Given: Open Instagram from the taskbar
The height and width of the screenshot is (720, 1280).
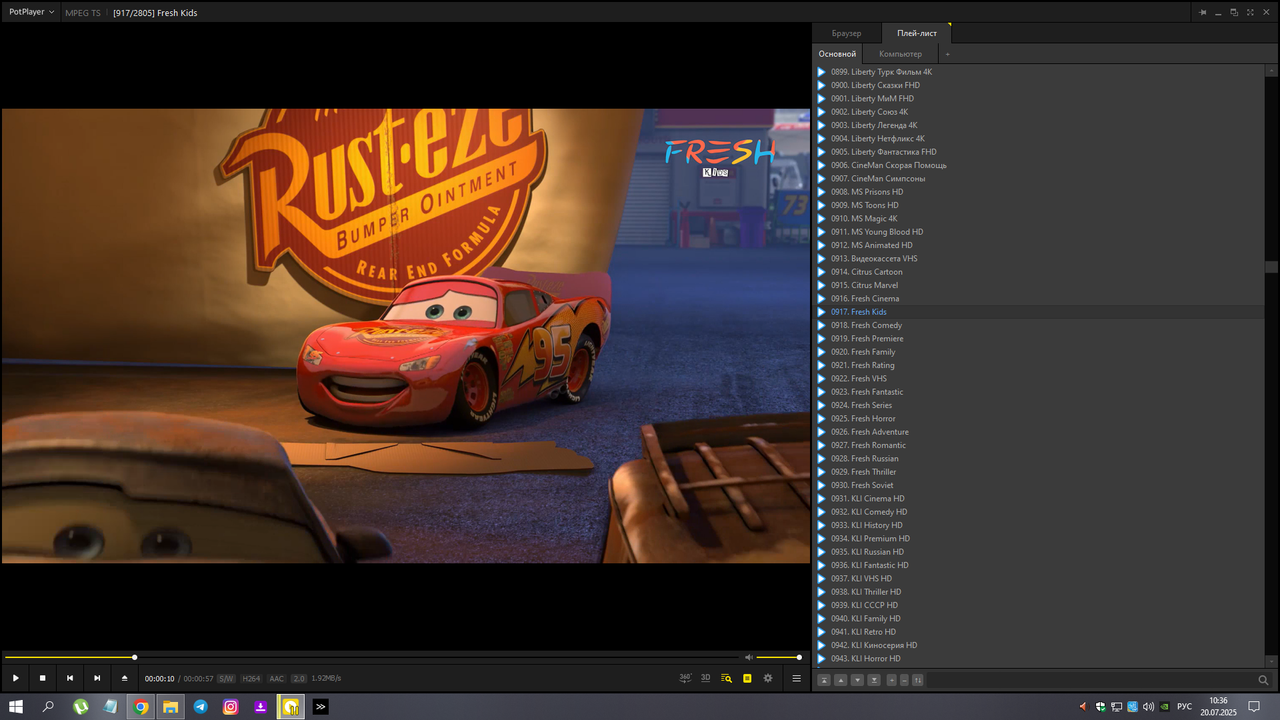Looking at the screenshot, I should (x=231, y=706).
